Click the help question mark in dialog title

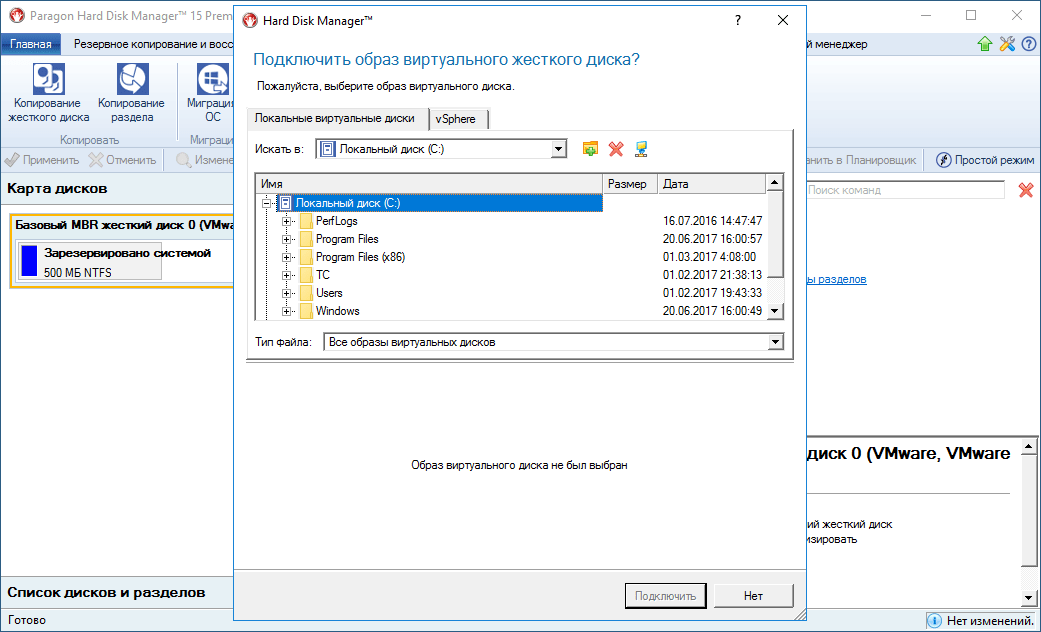pyautogui.click(x=738, y=21)
